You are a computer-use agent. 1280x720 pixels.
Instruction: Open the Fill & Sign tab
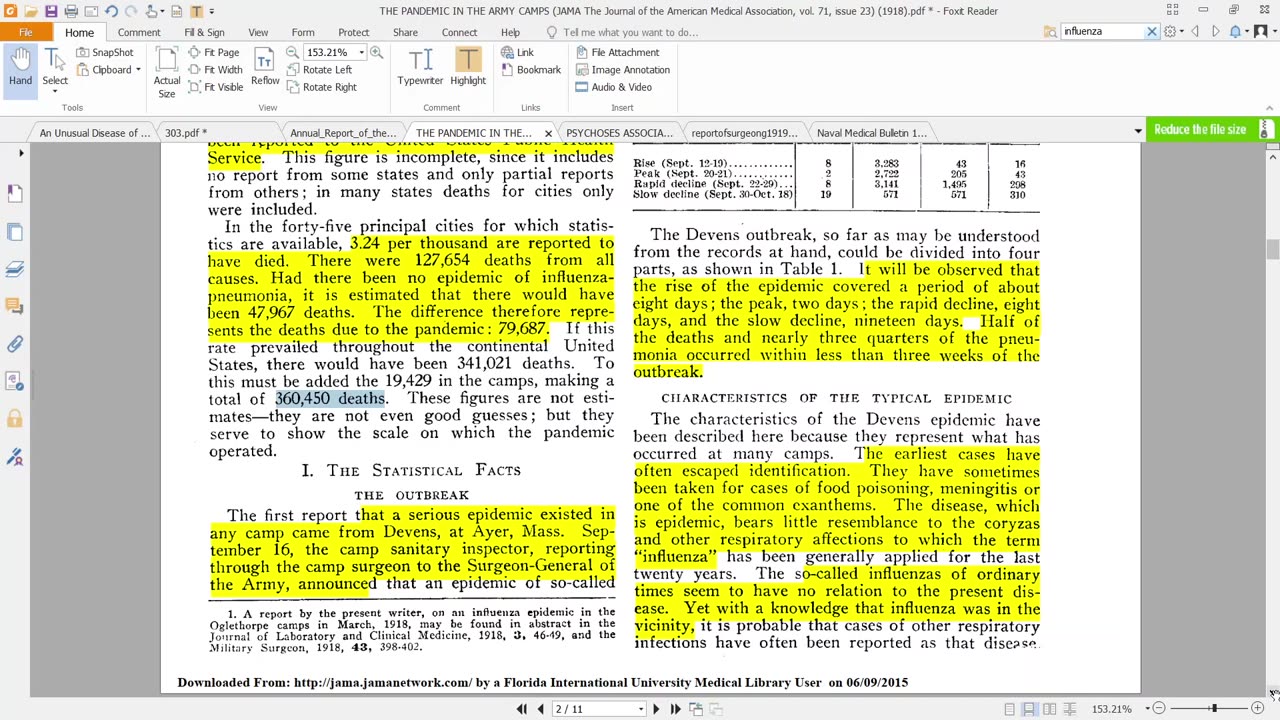point(204,32)
